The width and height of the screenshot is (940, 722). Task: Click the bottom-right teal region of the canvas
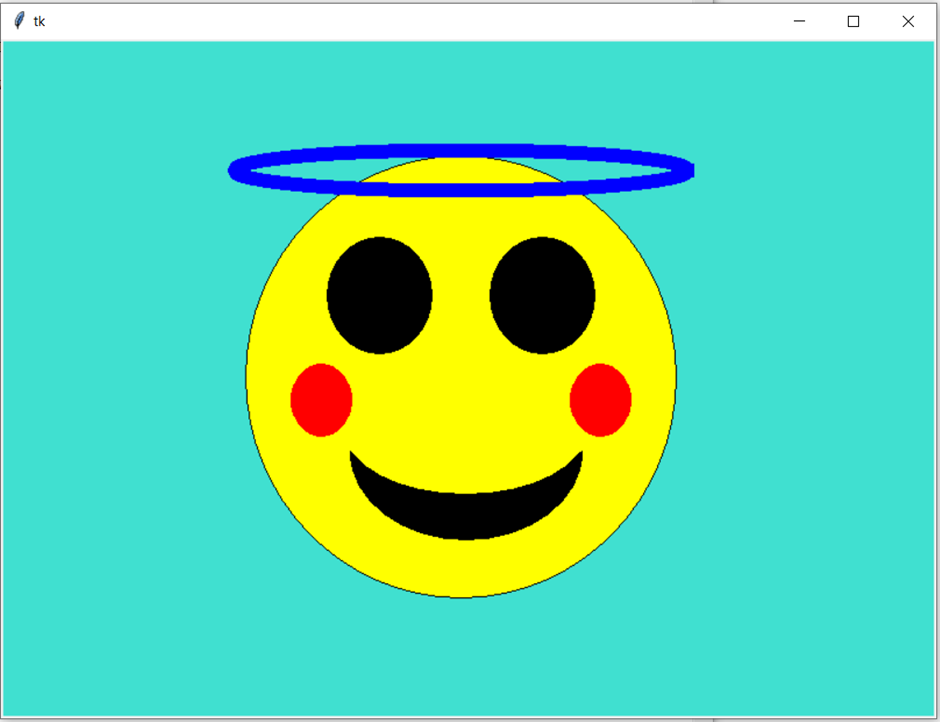tap(850, 650)
